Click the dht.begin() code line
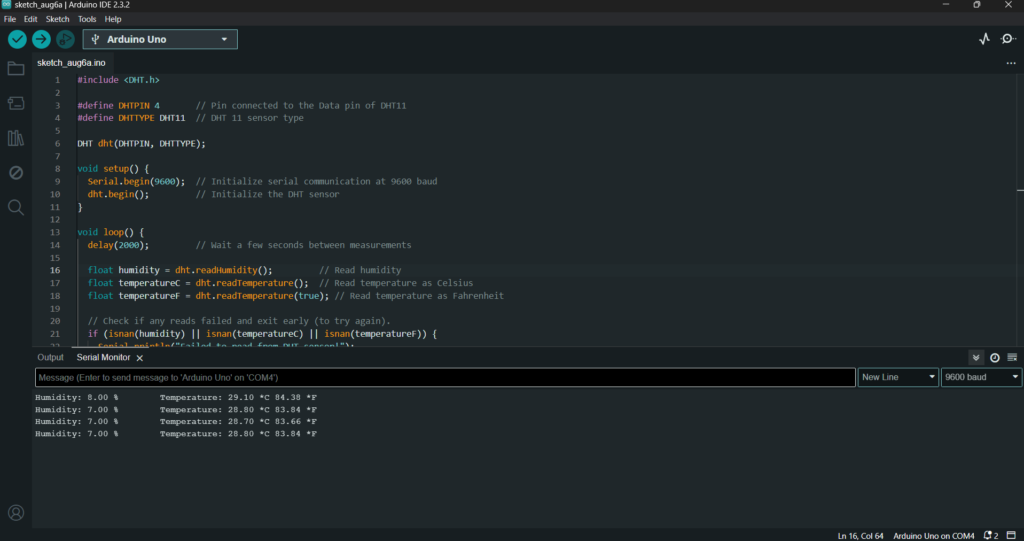 tap(118, 194)
